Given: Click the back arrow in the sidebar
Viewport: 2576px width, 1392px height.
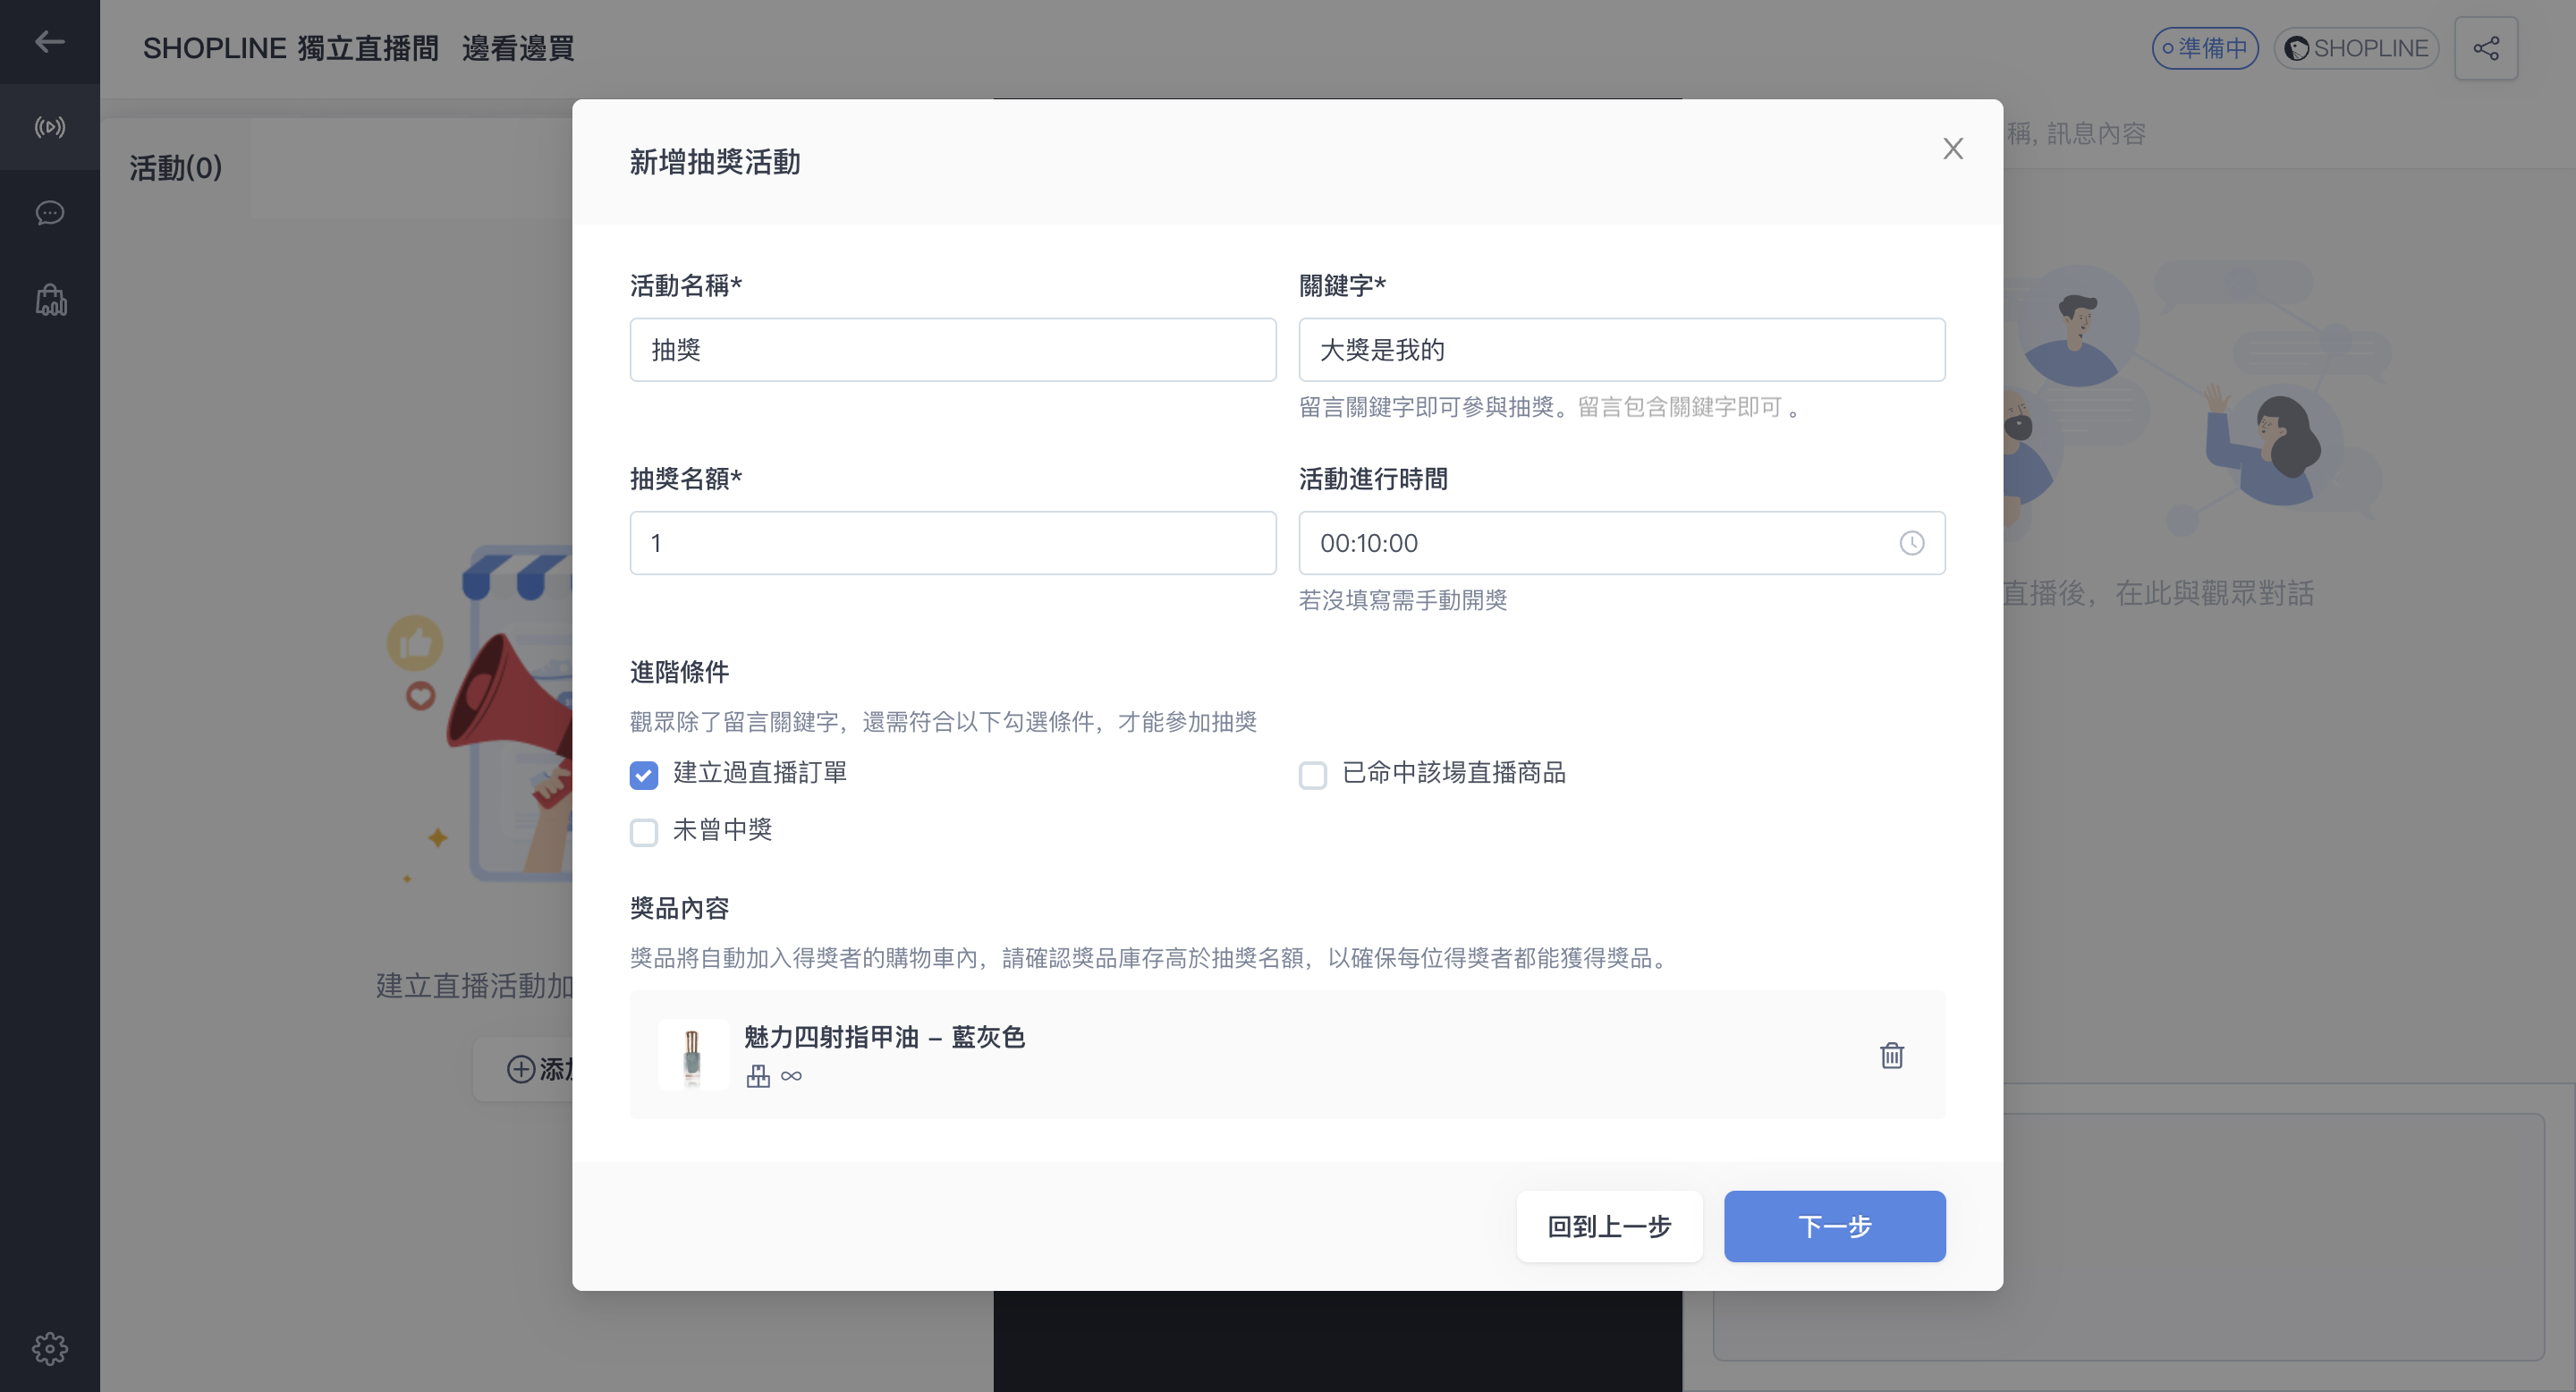Looking at the screenshot, I should 50,41.
